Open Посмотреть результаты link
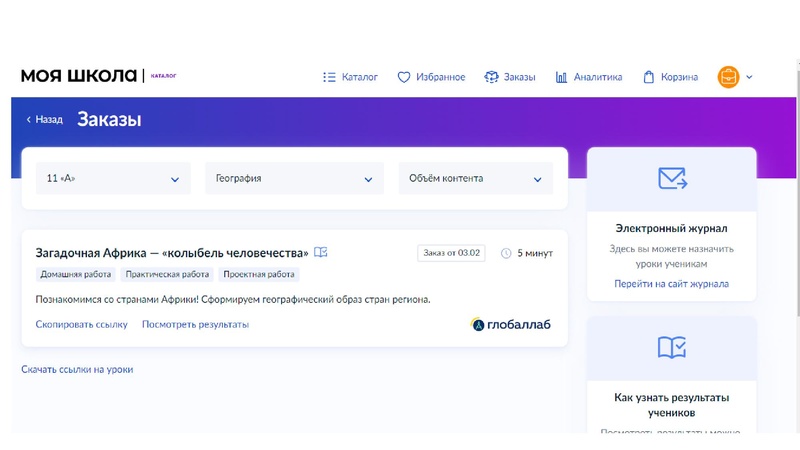Viewport: 800px width, 450px height. pos(195,324)
